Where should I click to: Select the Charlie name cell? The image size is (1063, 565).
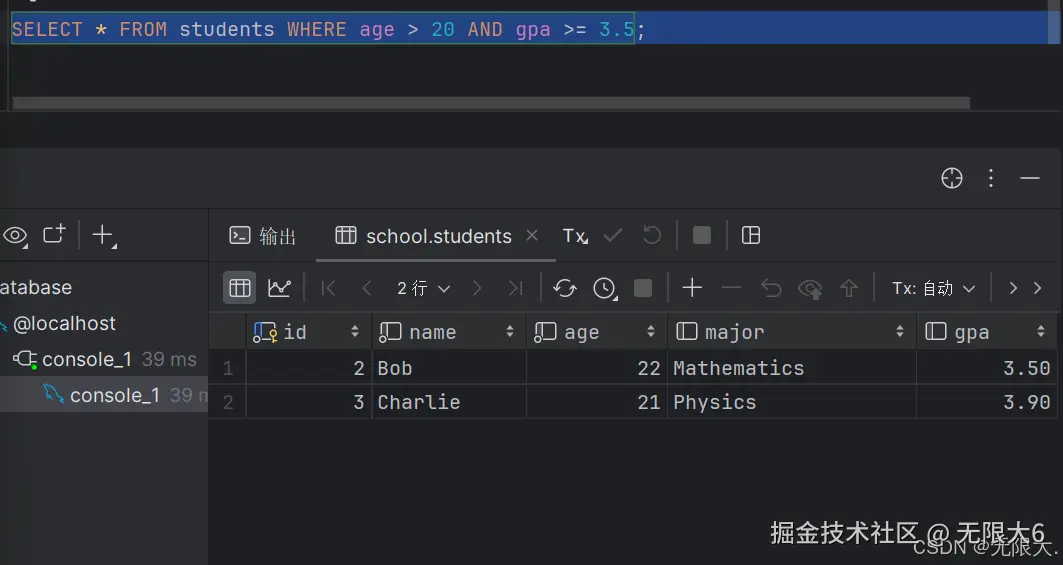(x=449, y=402)
